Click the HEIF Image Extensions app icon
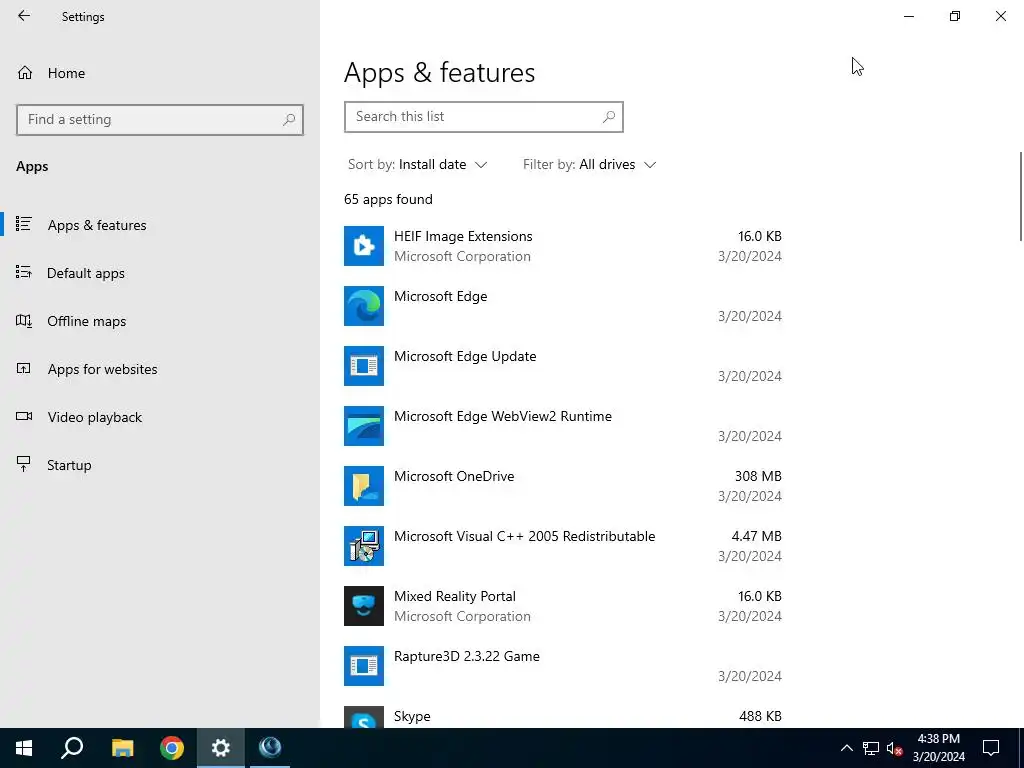Screen dimensions: 1024x768 [x=364, y=246]
